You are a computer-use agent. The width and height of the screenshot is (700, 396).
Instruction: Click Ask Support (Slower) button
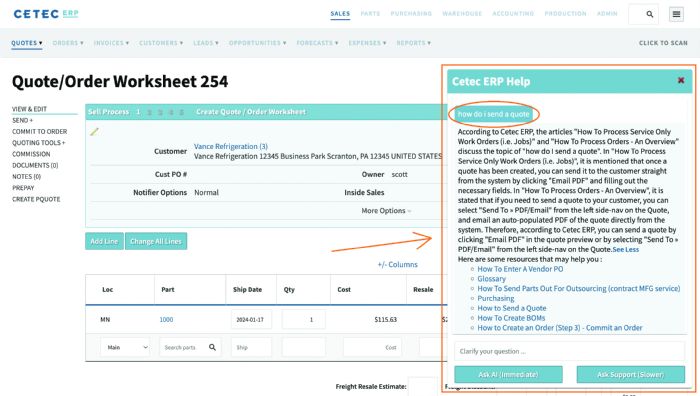click(630, 374)
